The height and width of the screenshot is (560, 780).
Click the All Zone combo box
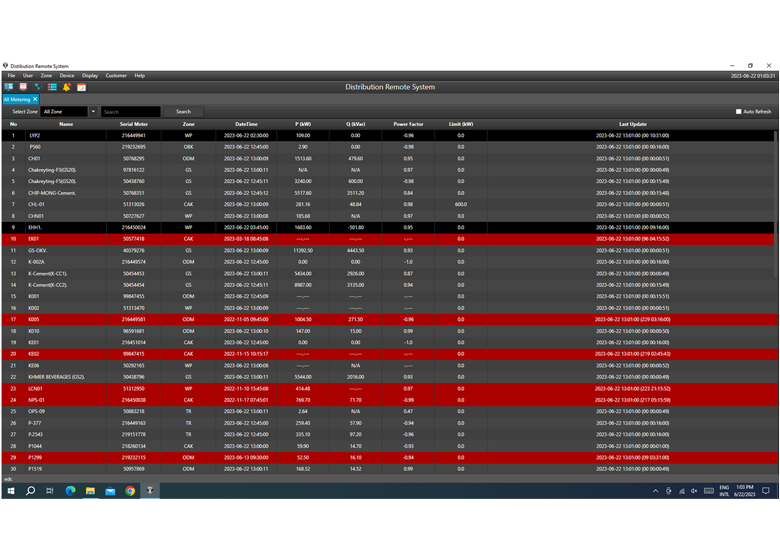65,111
